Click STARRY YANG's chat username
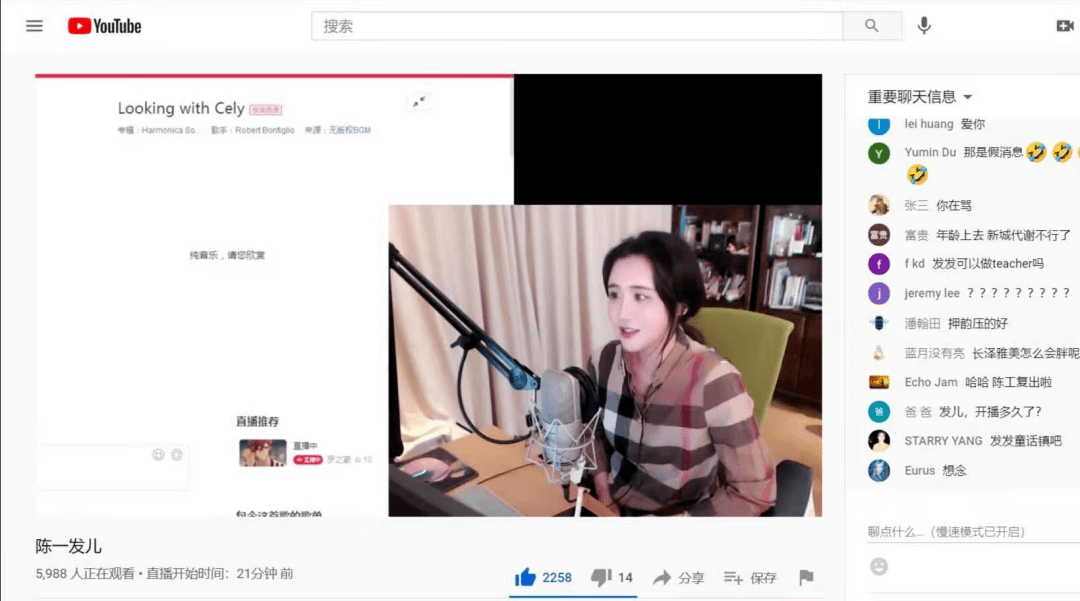This screenshot has width=1080, height=601. [943, 441]
